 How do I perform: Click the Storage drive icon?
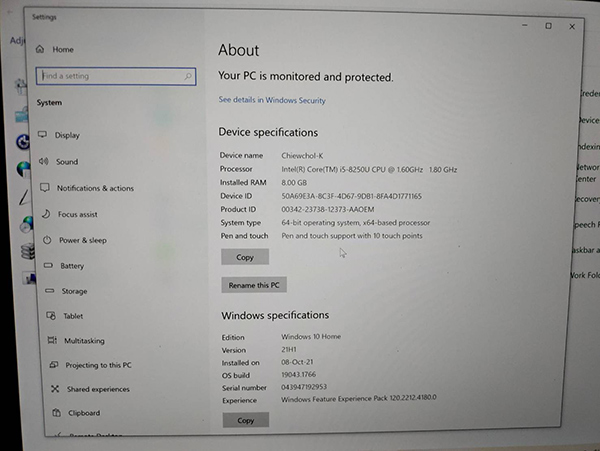tap(50, 291)
